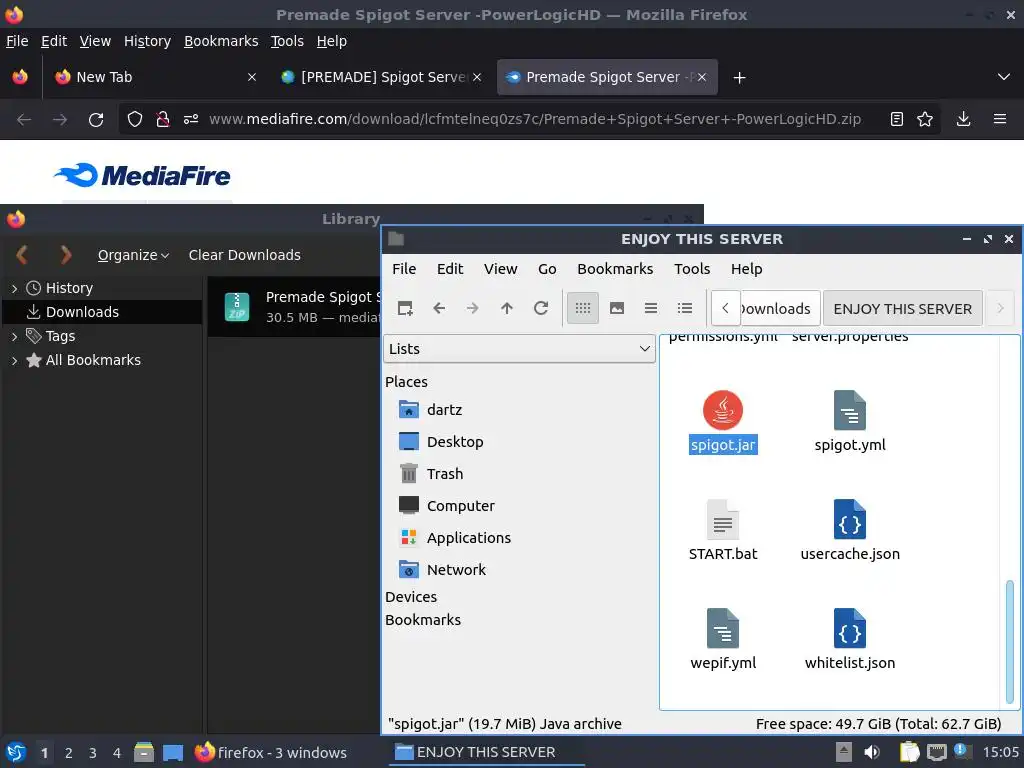
Task: Open Firefox History menu
Action: 147,41
